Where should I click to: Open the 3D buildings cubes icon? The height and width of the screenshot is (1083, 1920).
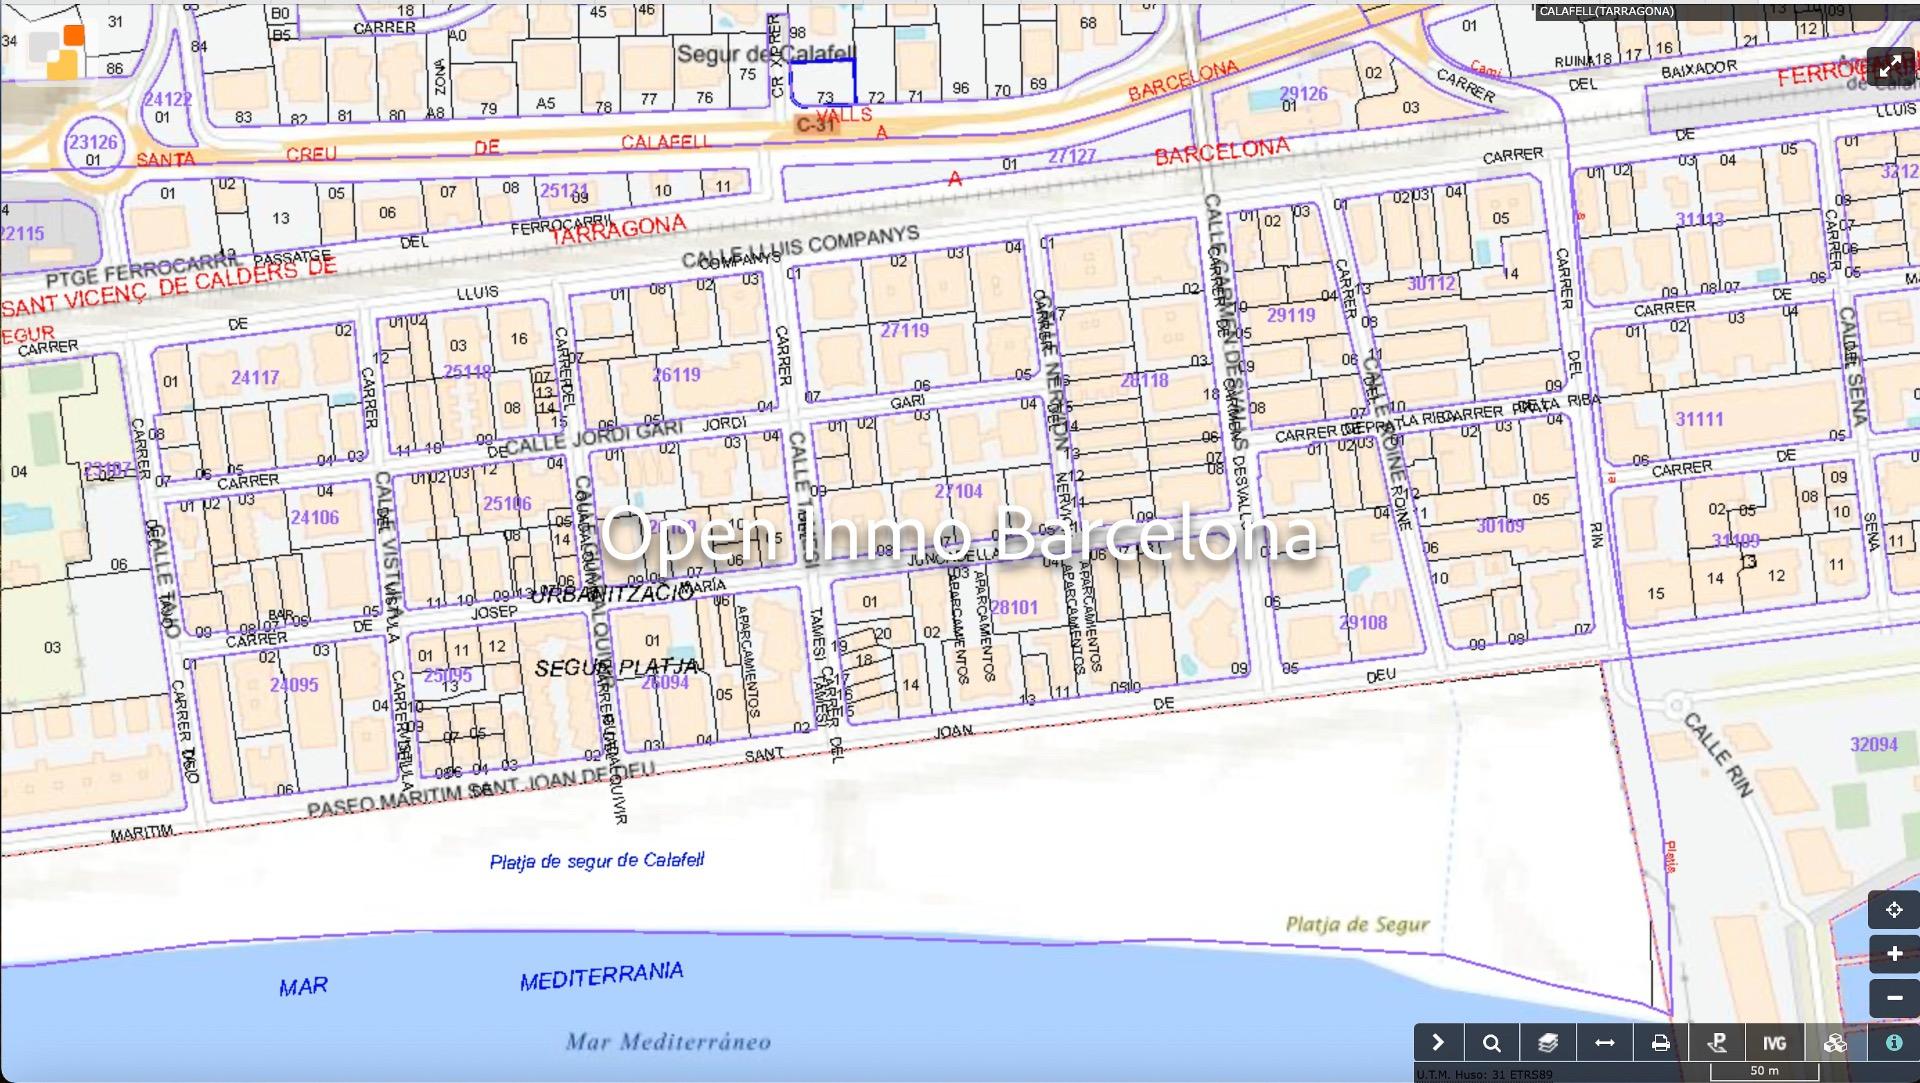click(1835, 1043)
